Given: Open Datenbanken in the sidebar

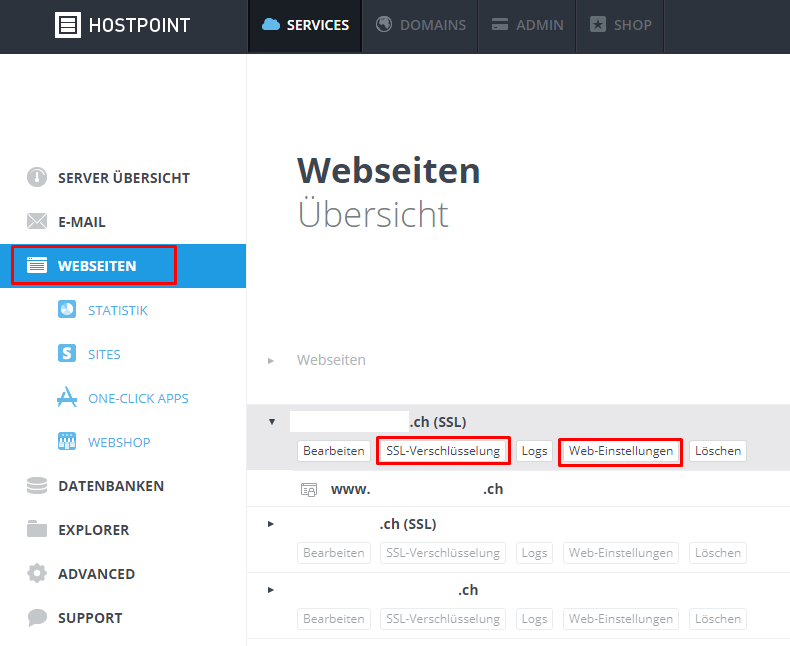Looking at the screenshot, I should coord(123,486).
